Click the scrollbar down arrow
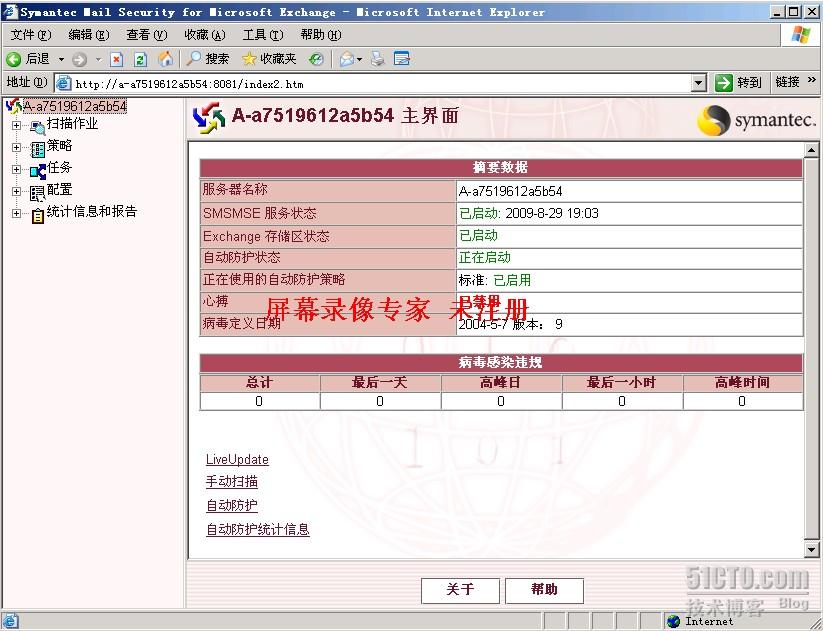Screen dimensions: 823x631 pos(811,550)
